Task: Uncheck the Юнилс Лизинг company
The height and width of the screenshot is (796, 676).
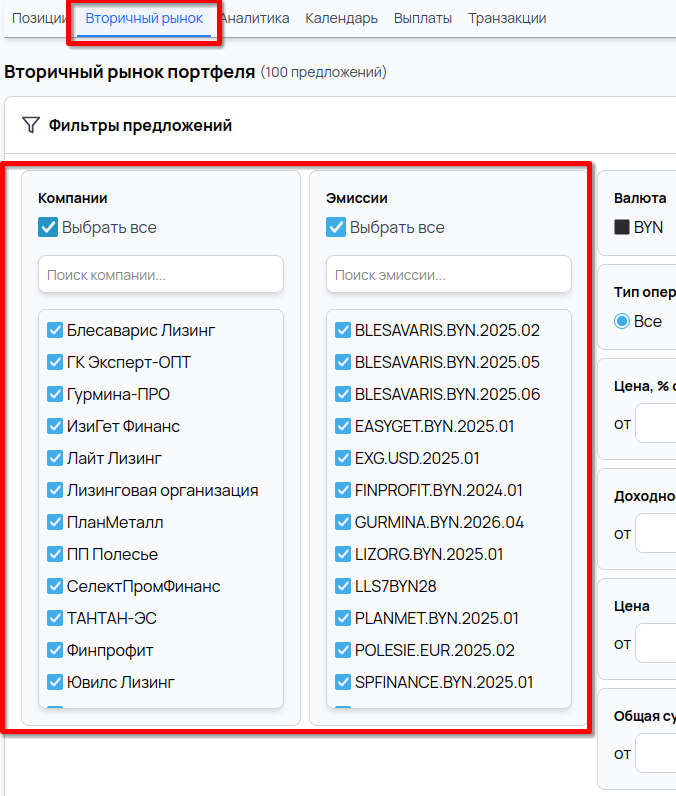Action: coord(55,682)
